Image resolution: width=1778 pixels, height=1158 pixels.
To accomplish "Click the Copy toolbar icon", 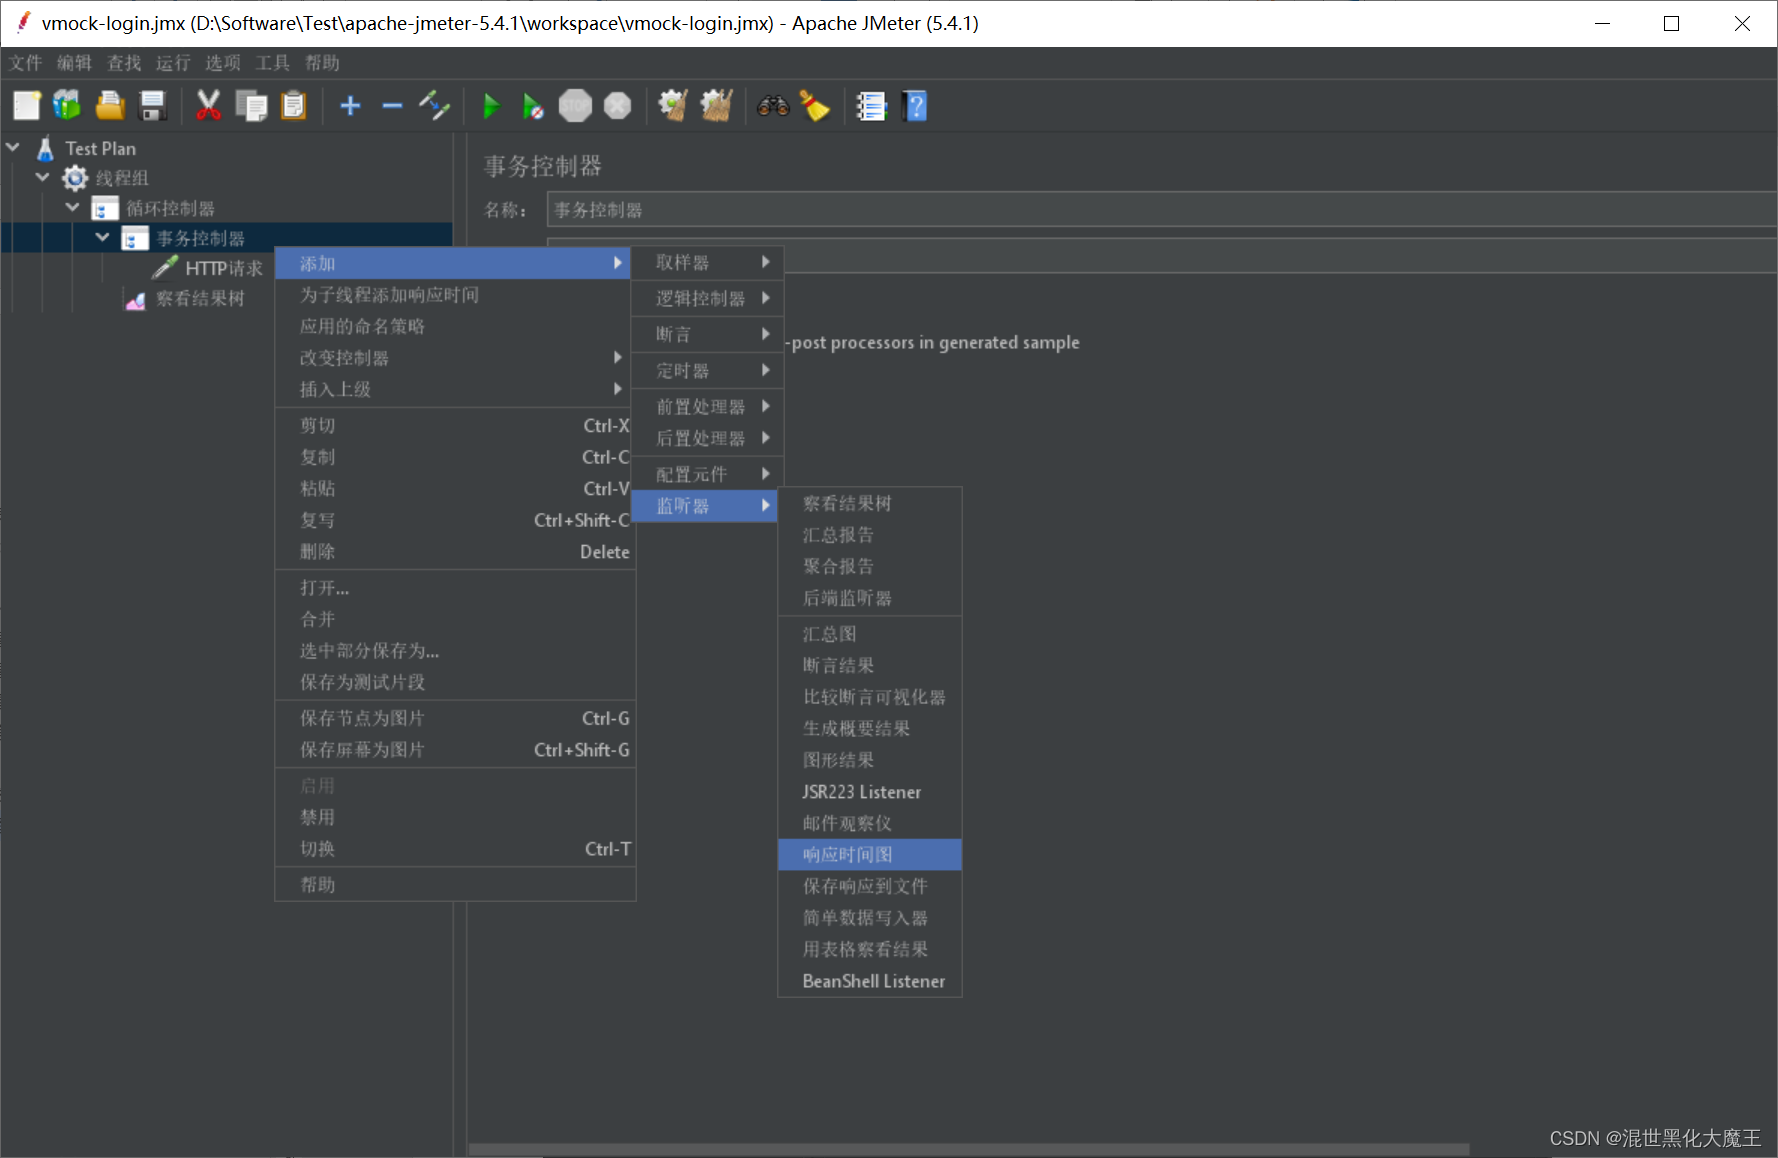I will click(x=251, y=105).
